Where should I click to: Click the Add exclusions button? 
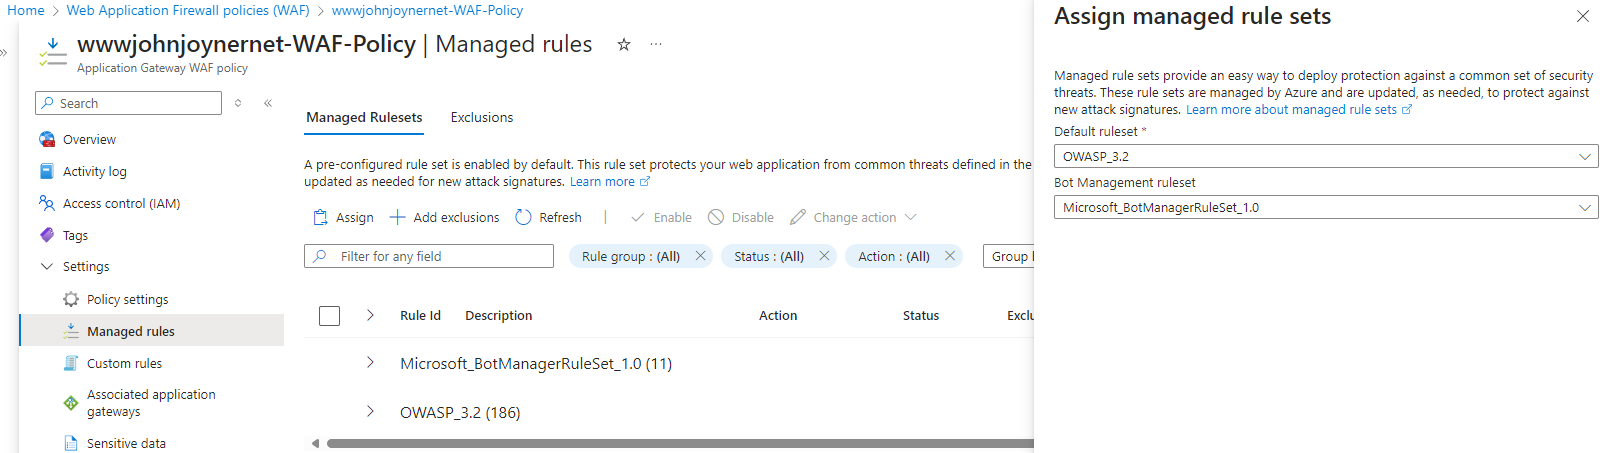click(x=444, y=218)
